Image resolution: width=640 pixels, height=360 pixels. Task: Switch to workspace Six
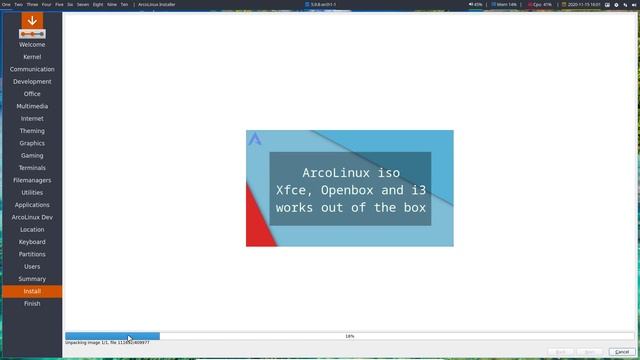pyautogui.click(x=70, y=4)
